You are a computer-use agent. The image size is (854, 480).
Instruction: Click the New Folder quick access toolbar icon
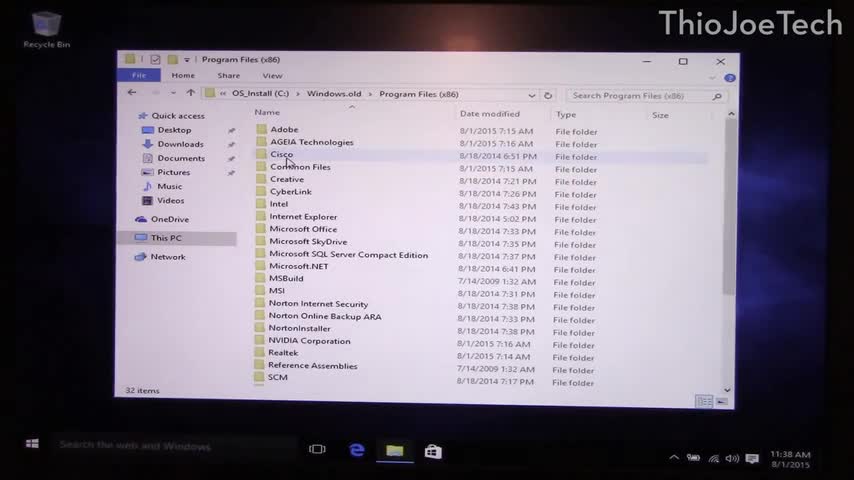click(173, 59)
